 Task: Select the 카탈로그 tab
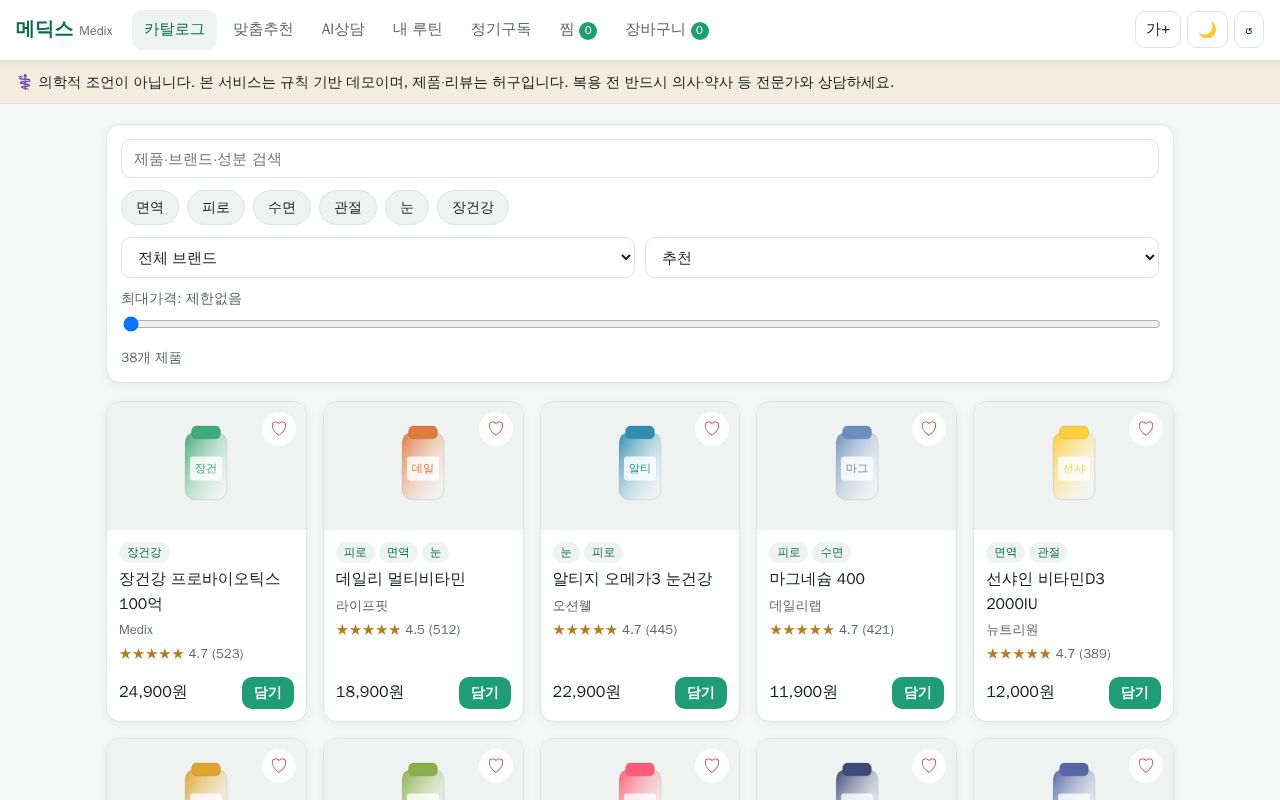pyautogui.click(x=174, y=30)
